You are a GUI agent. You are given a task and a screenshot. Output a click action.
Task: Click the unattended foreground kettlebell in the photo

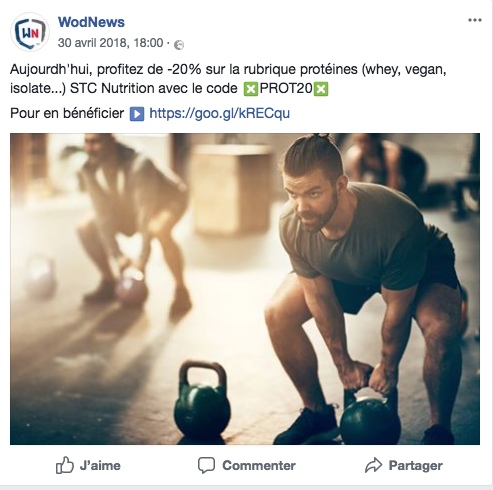click(202, 402)
